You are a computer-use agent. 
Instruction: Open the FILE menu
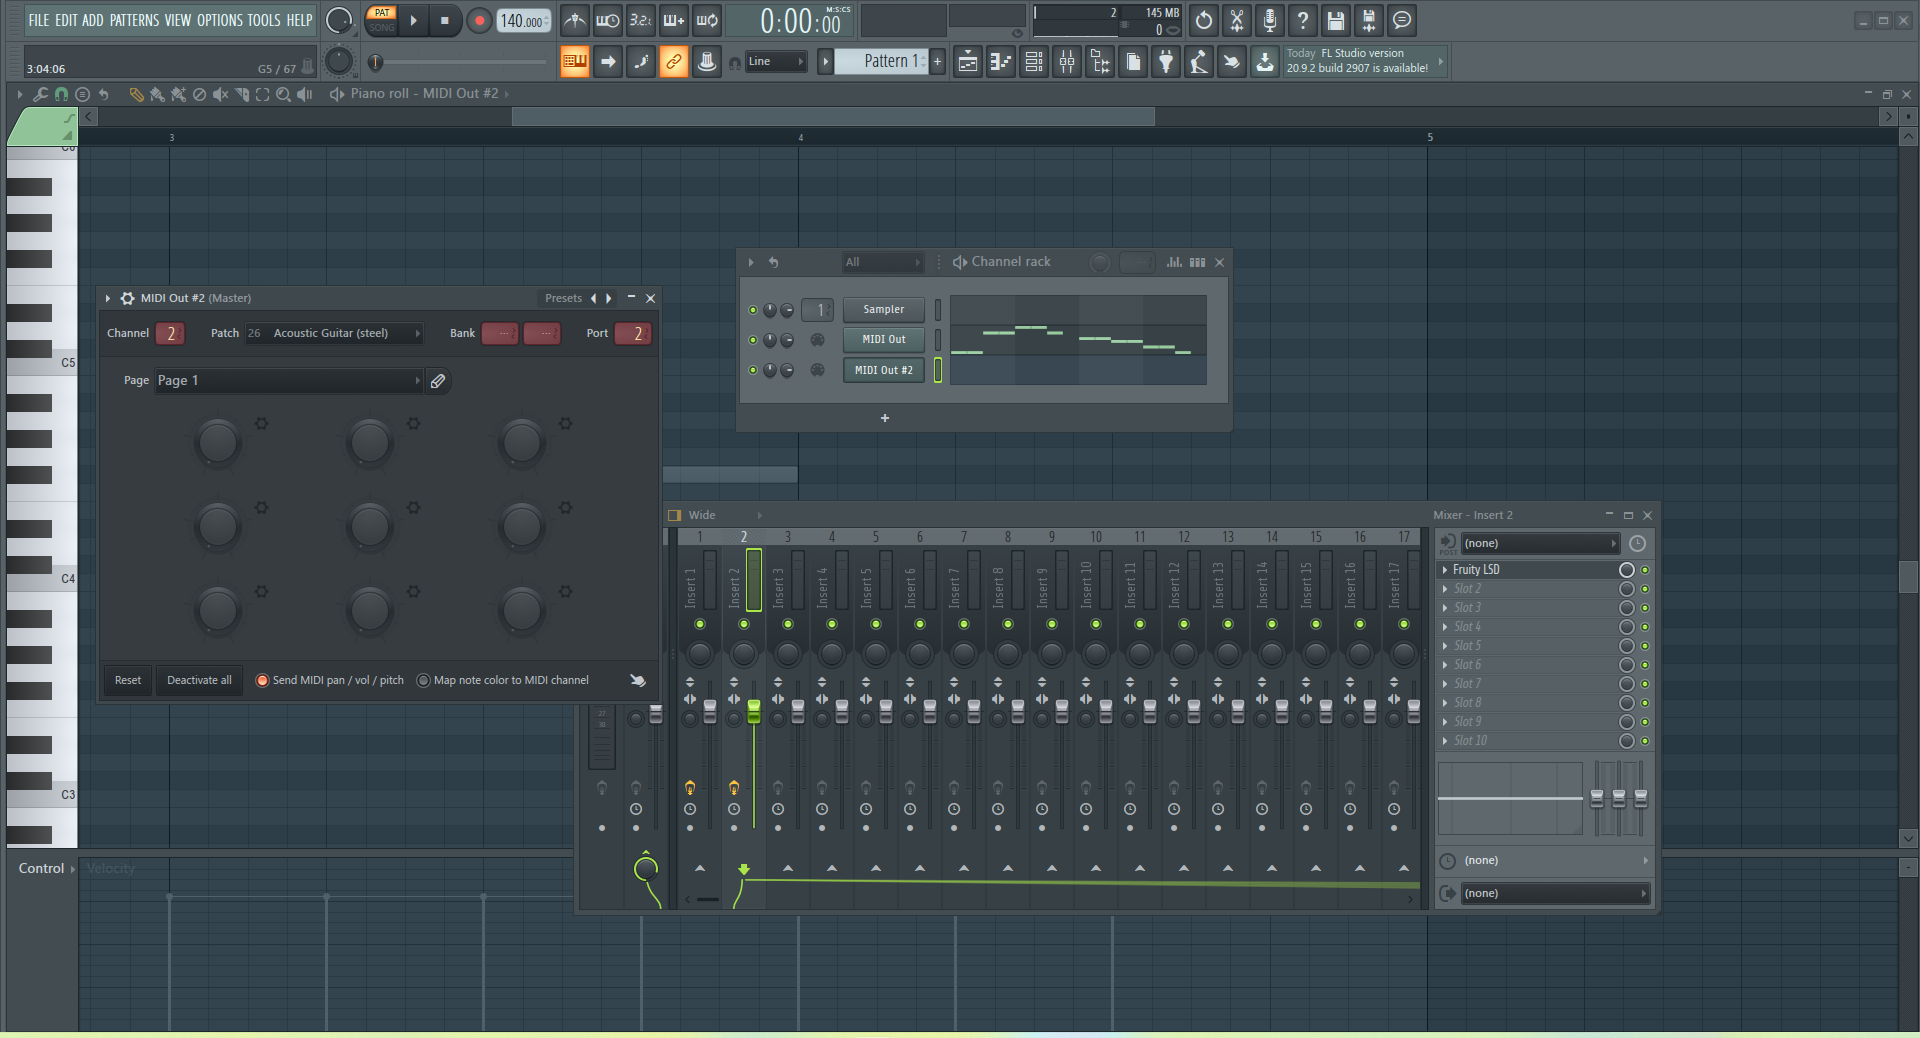(39, 20)
